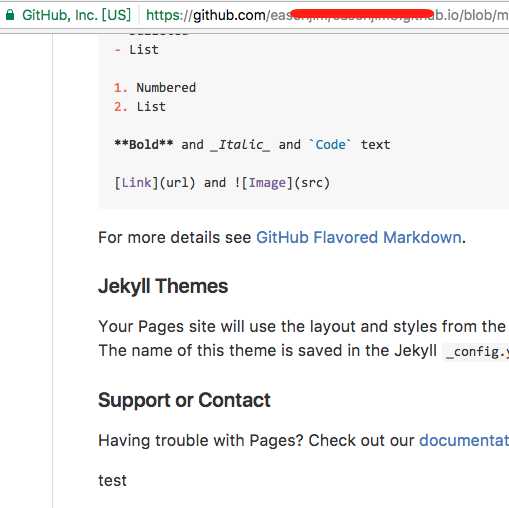Open the GitHub Flavored Markdown link
The height and width of the screenshot is (508, 509).
(359, 237)
